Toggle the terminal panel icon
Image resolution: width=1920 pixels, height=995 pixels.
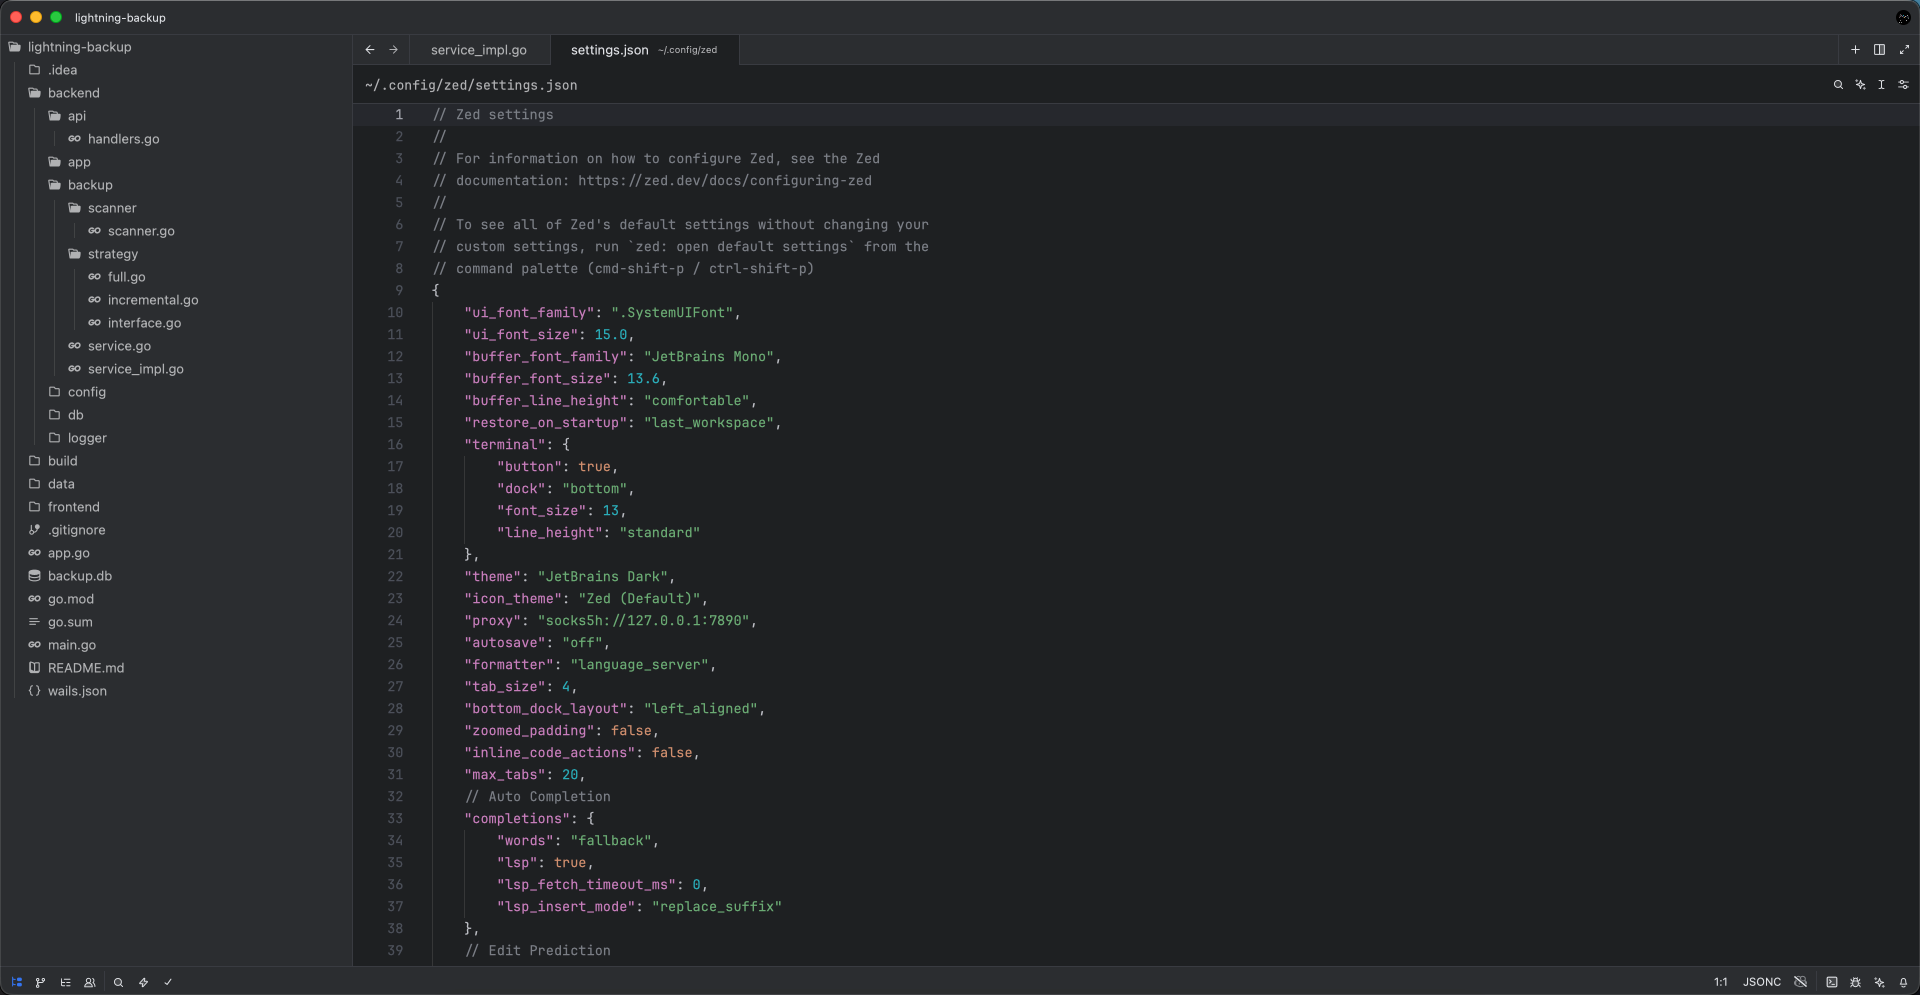tap(1831, 982)
